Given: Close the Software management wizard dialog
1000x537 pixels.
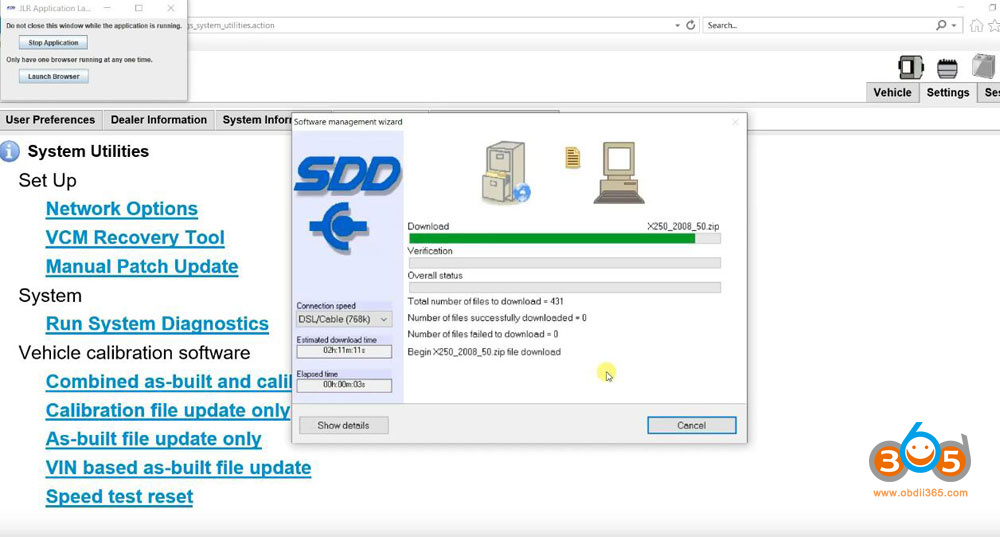Looking at the screenshot, I should (x=735, y=122).
